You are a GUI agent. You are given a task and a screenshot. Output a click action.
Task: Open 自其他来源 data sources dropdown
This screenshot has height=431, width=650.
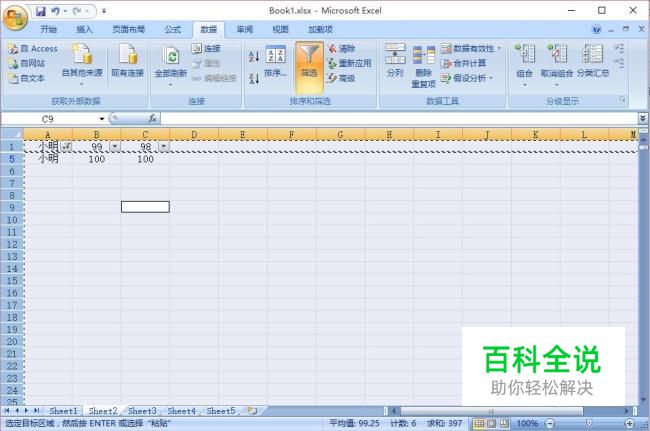coord(82,65)
